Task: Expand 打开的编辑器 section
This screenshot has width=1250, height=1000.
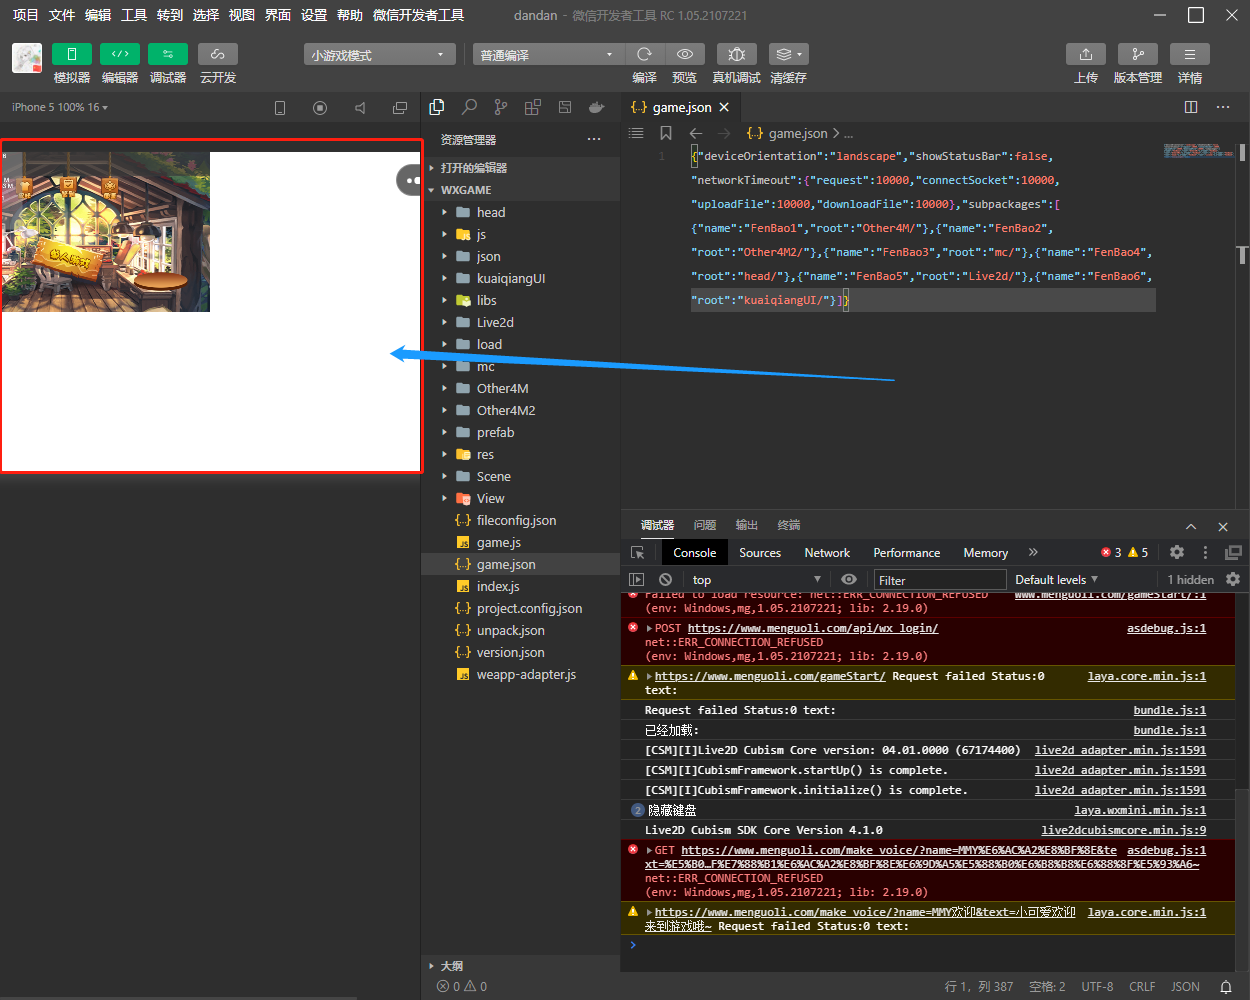Action: click(x=520, y=168)
